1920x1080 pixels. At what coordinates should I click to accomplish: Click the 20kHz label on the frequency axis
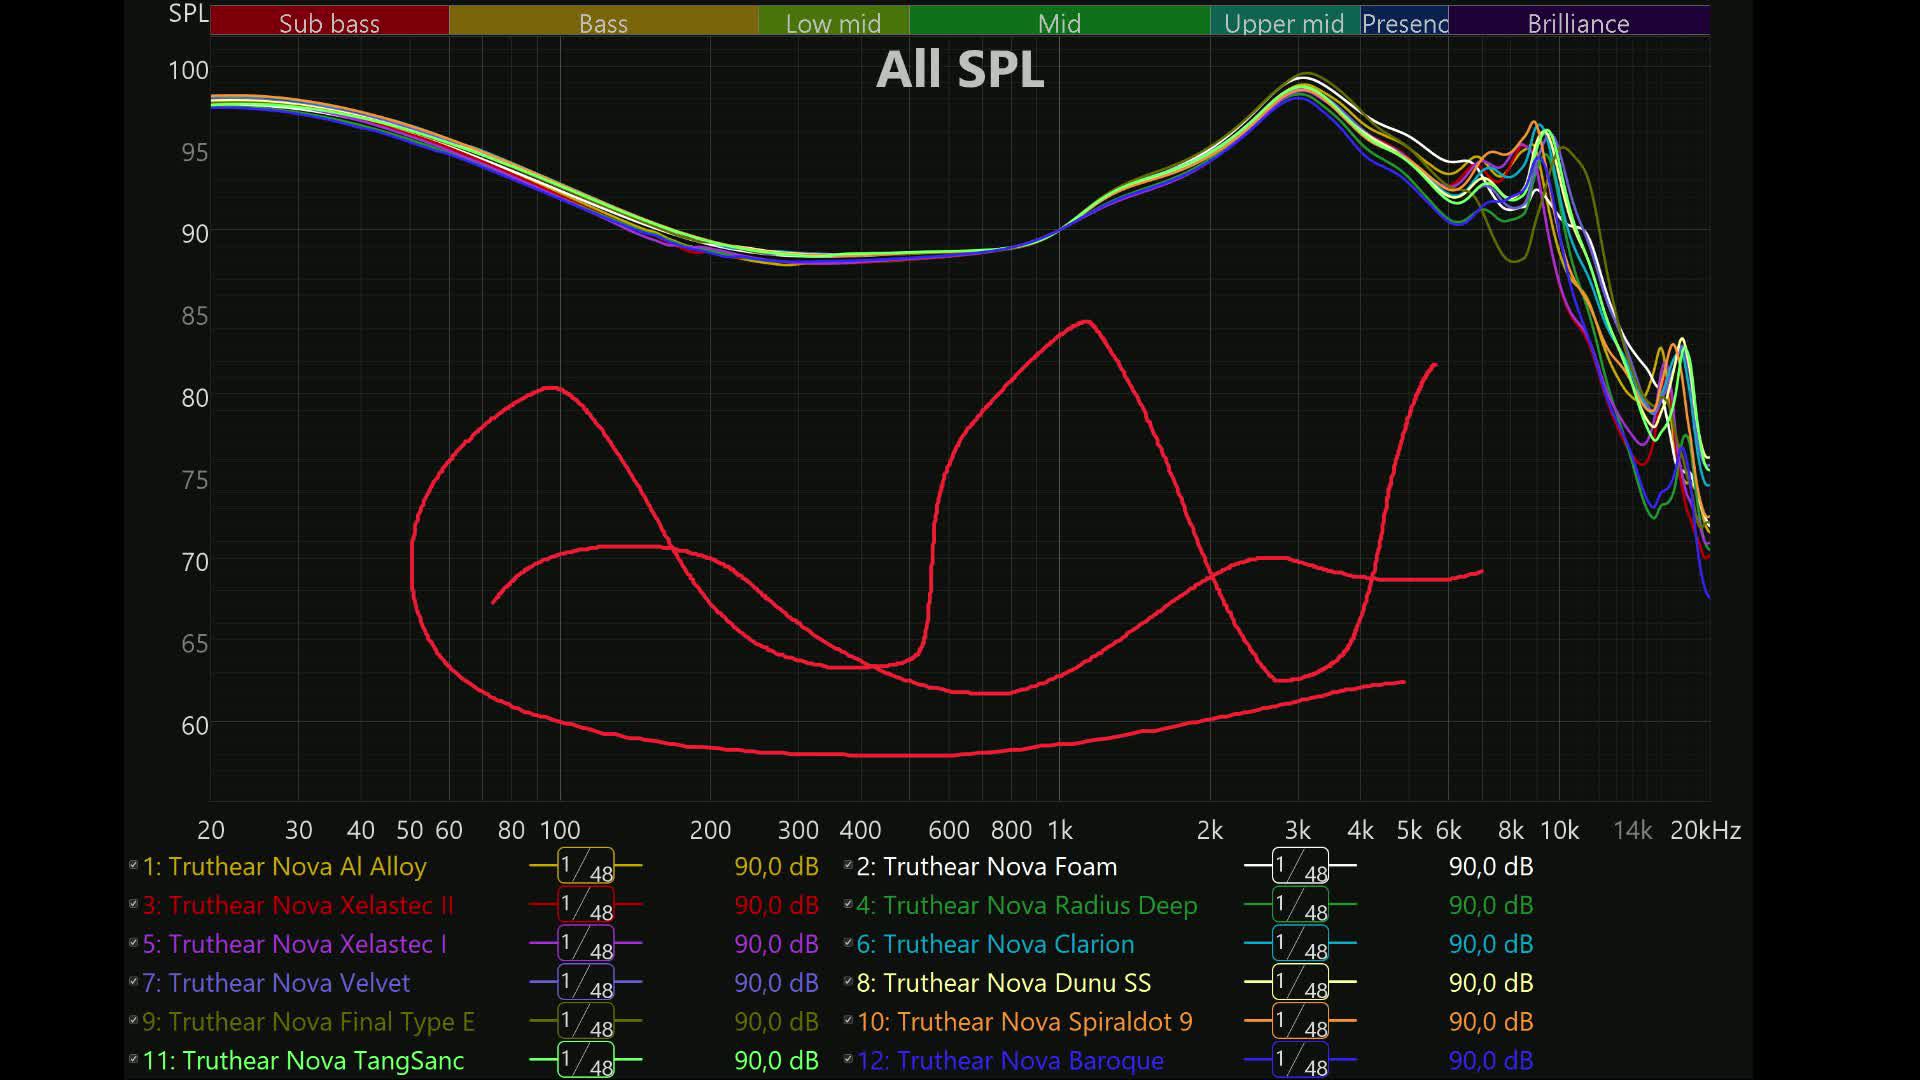coord(1705,830)
